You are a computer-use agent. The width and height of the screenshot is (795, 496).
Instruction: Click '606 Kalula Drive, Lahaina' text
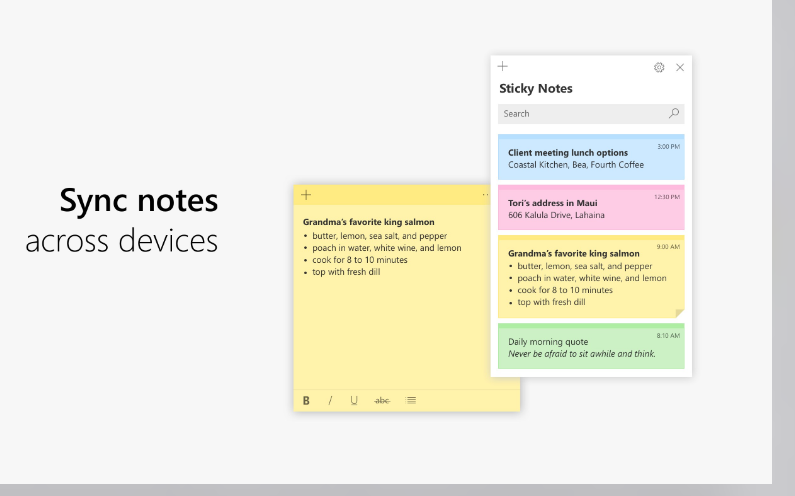coord(556,215)
